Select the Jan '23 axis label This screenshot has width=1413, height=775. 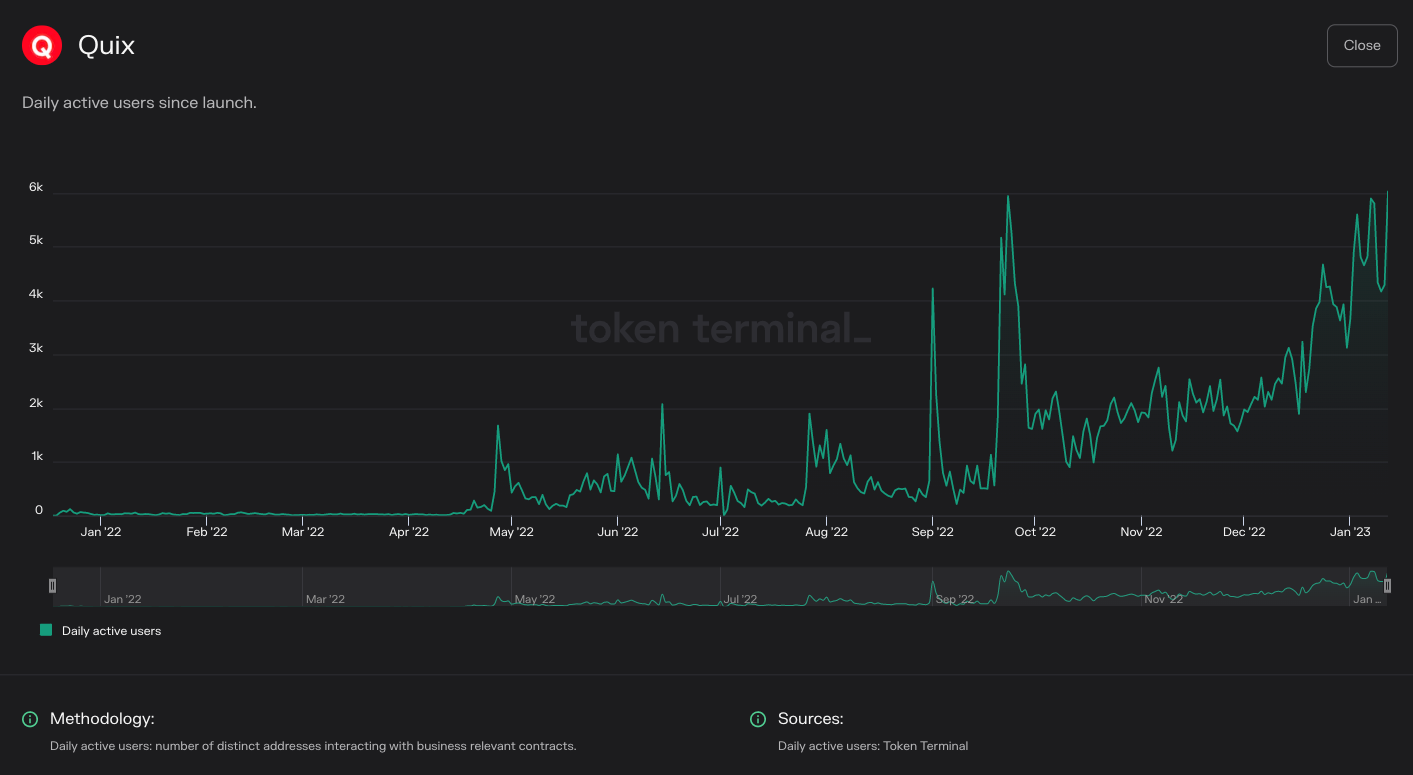pos(1351,531)
